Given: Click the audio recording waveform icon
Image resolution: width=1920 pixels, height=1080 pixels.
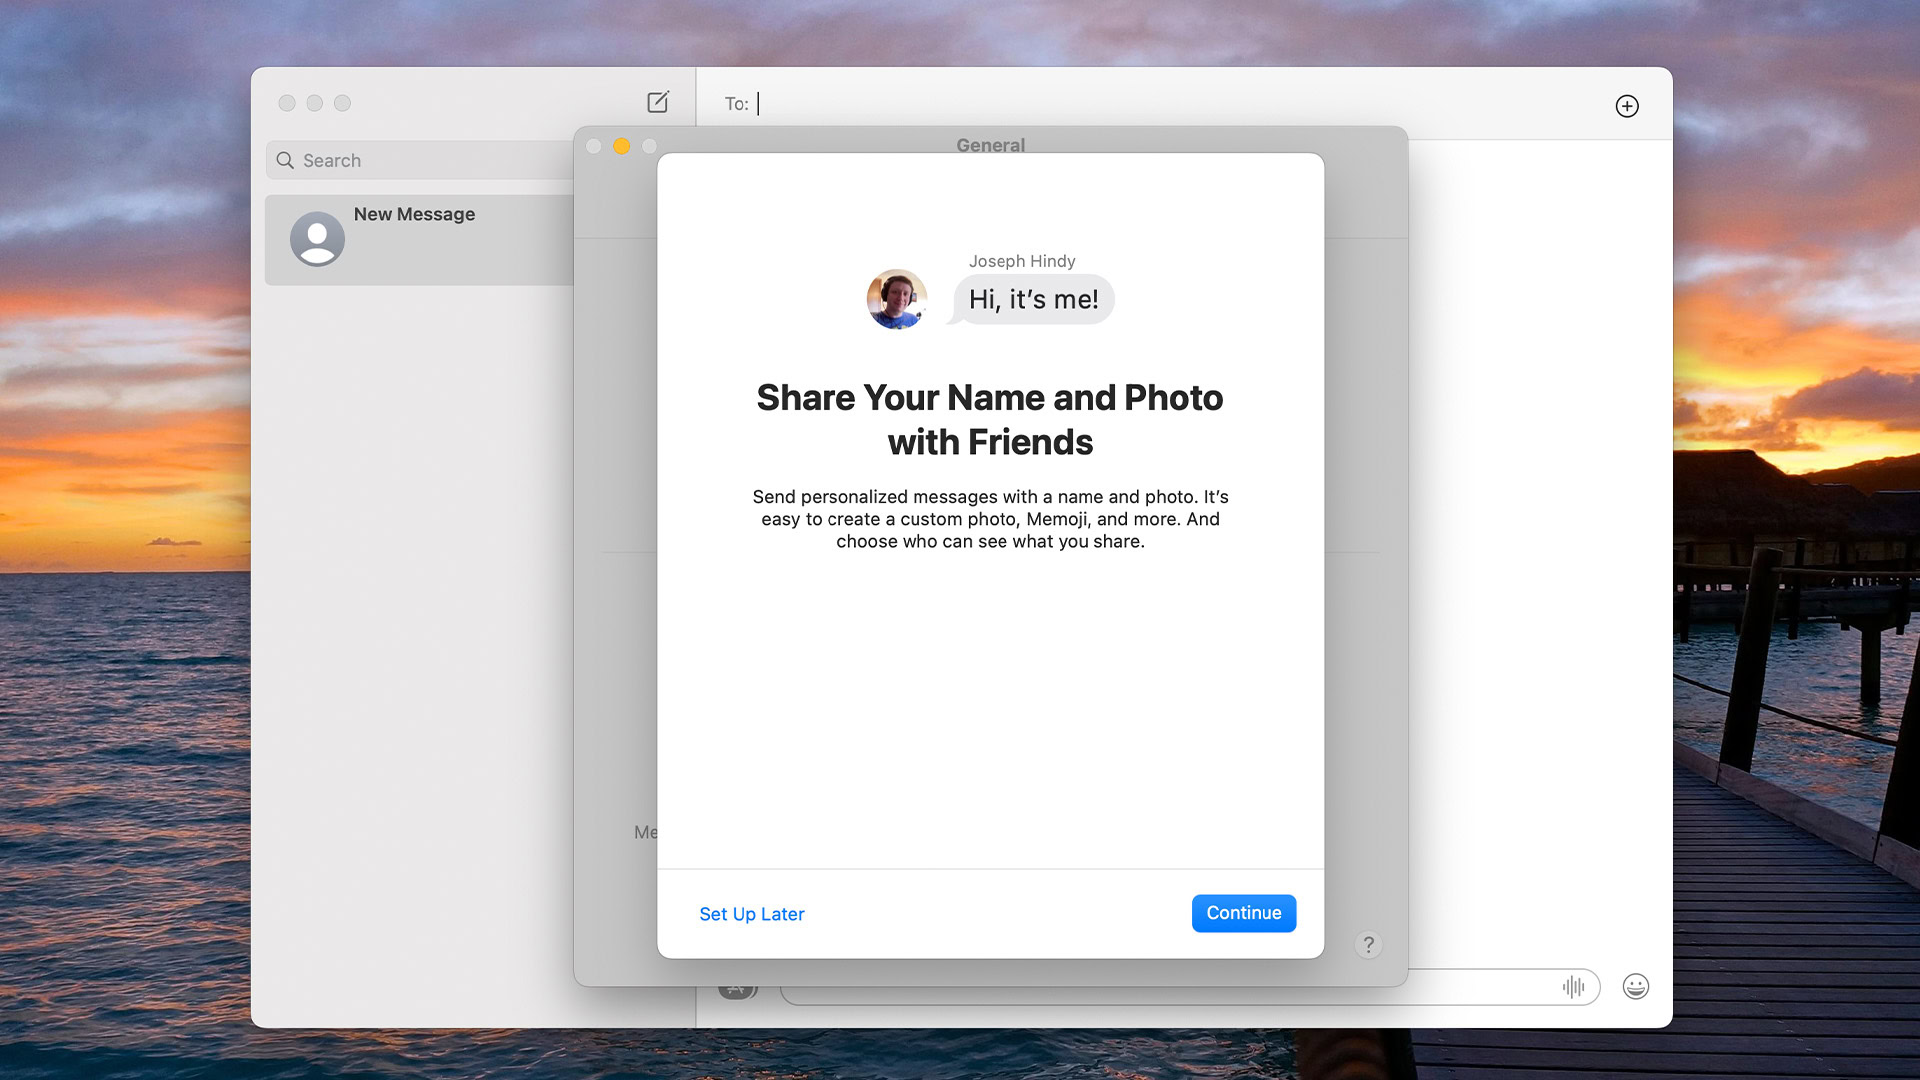Looking at the screenshot, I should (x=1573, y=987).
